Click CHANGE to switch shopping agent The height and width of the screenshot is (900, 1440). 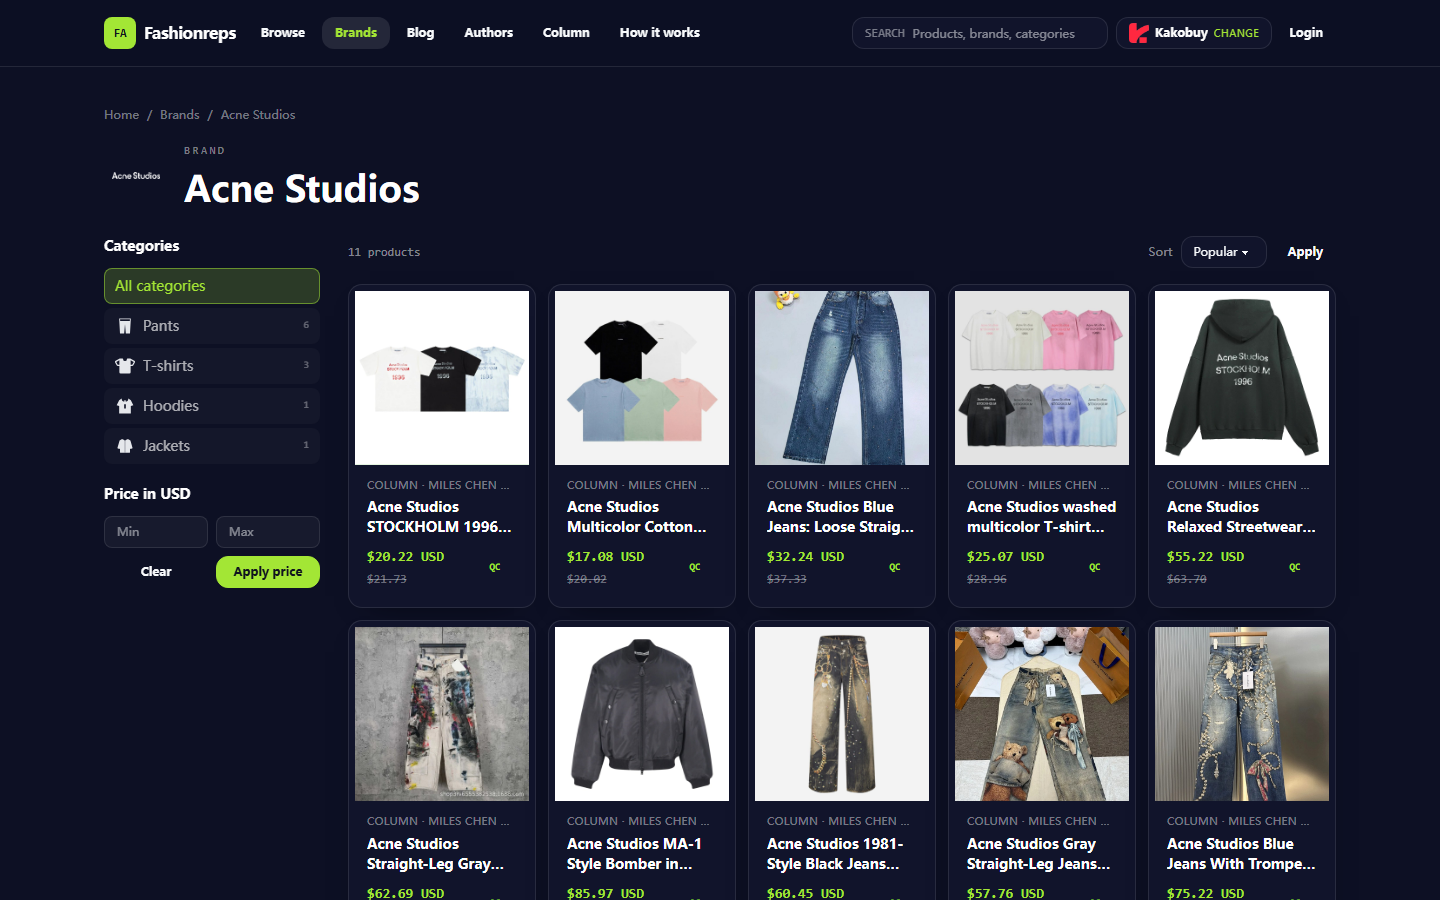click(x=1236, y=33)
